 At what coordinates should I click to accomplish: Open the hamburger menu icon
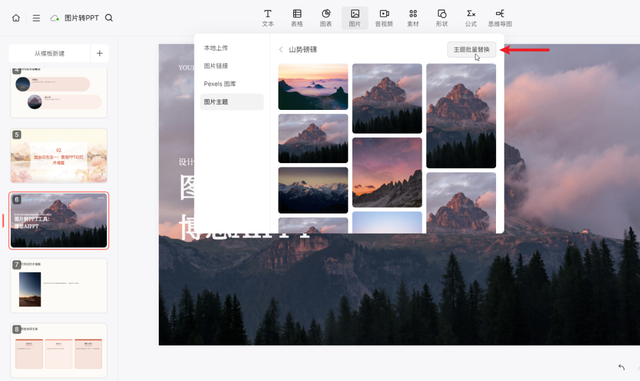click(x=36, y=18)
